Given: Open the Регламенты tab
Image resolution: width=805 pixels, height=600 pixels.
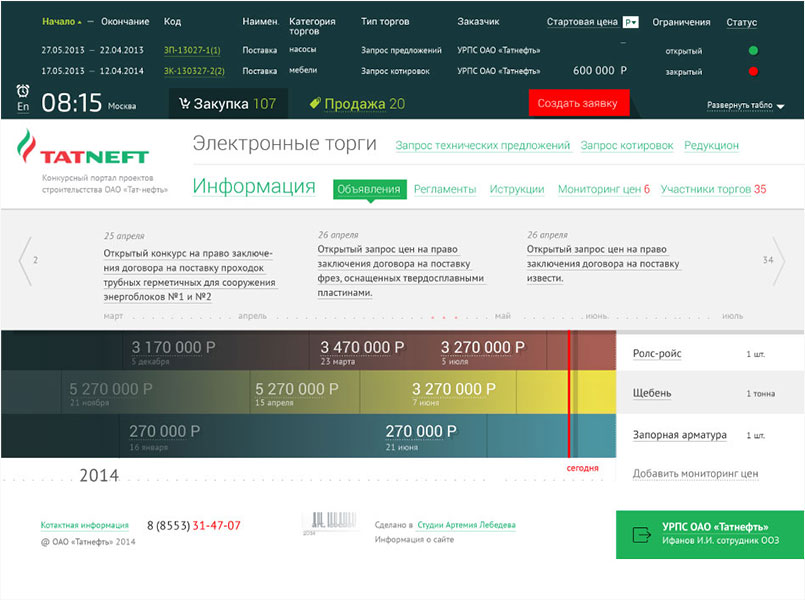Looking at the screenshot, I should pyautogui.click(x=445, y=189).
